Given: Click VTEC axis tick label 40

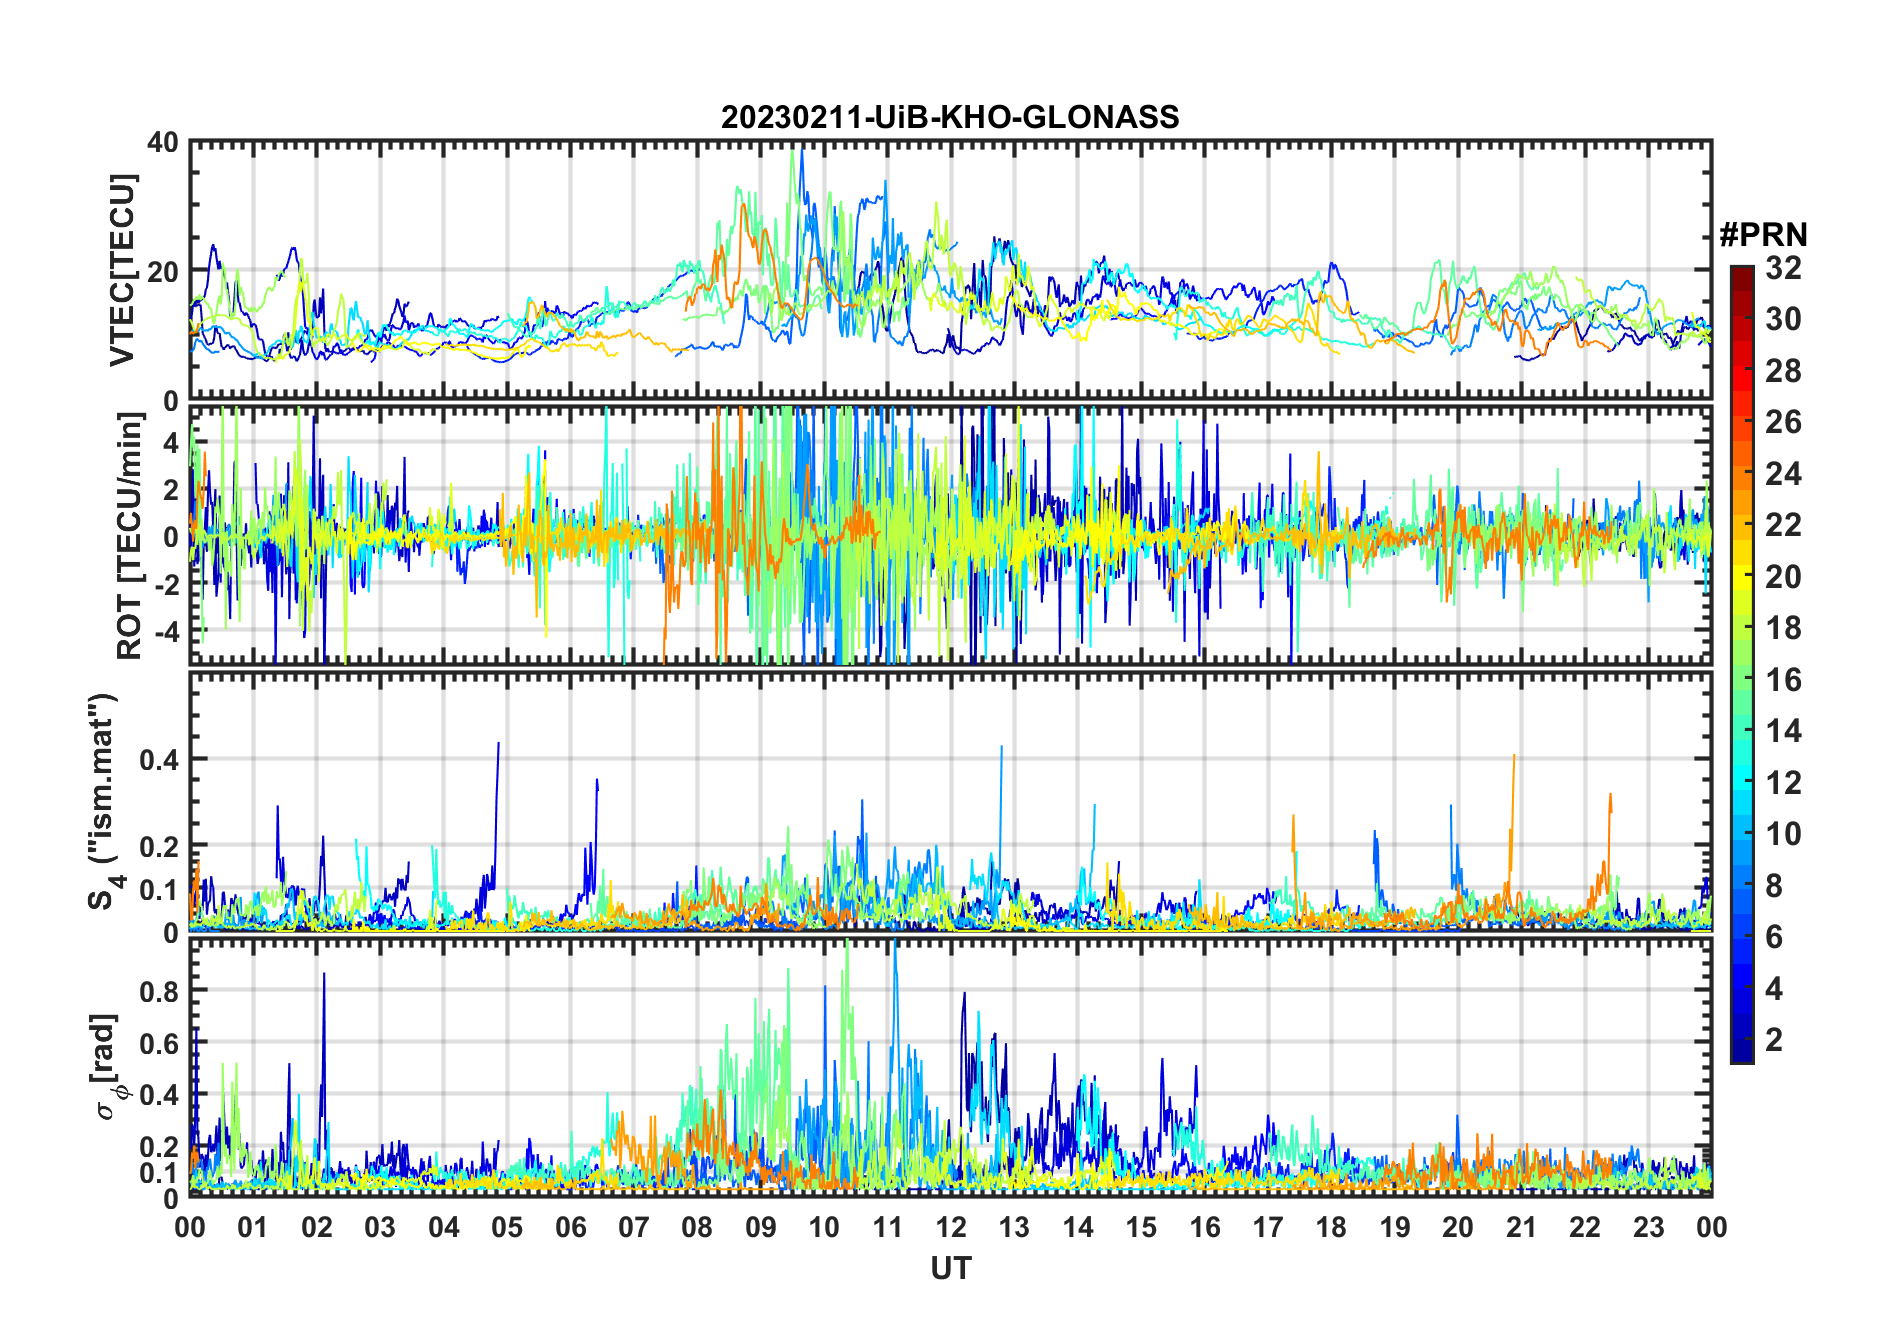Looking at the screenshot, I should [x=163, y=143].
